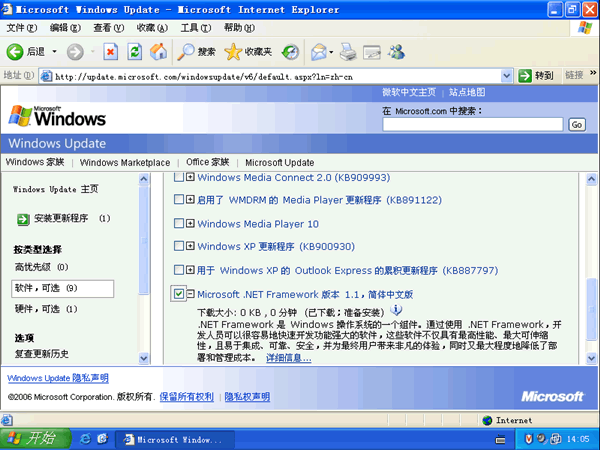This screenshot has height=450, width=600.
Task: Open 详细信息... link for .NET Framework
Action: click(289, 358)
